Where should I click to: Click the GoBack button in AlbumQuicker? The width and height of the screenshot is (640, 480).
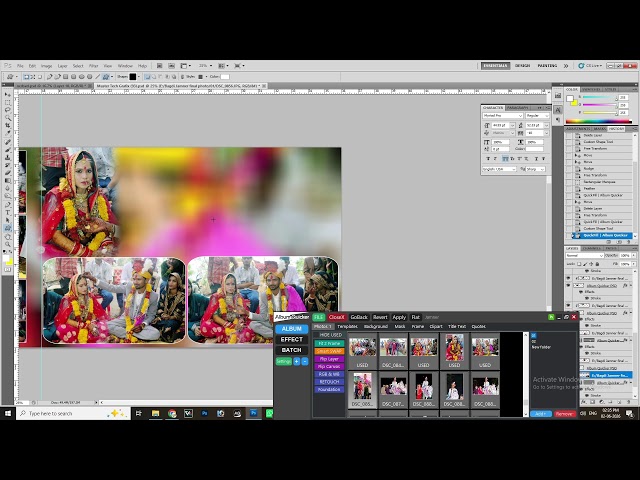(359, 317)
